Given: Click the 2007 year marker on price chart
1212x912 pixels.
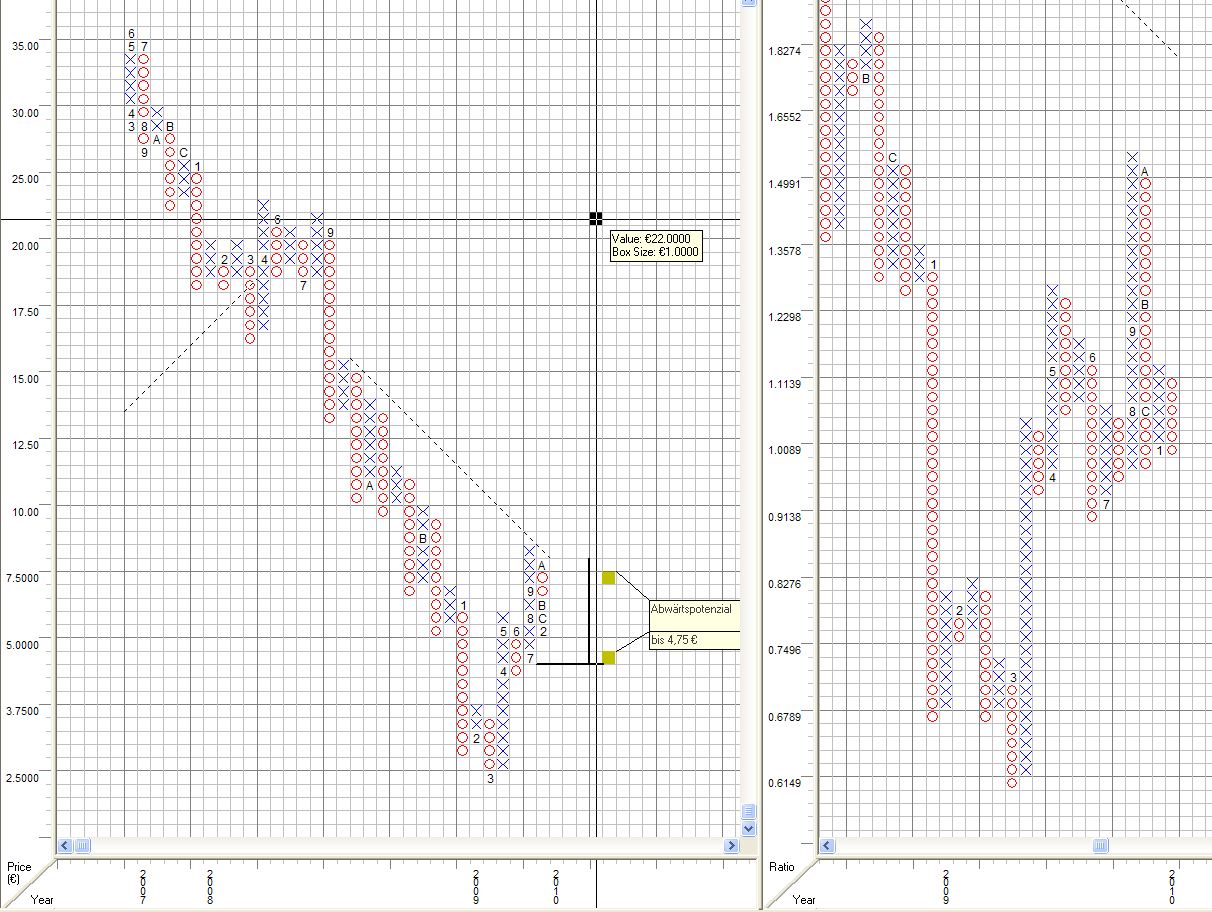Looking at the screenshot, I should pyautogui.click(x=143, y=887).
